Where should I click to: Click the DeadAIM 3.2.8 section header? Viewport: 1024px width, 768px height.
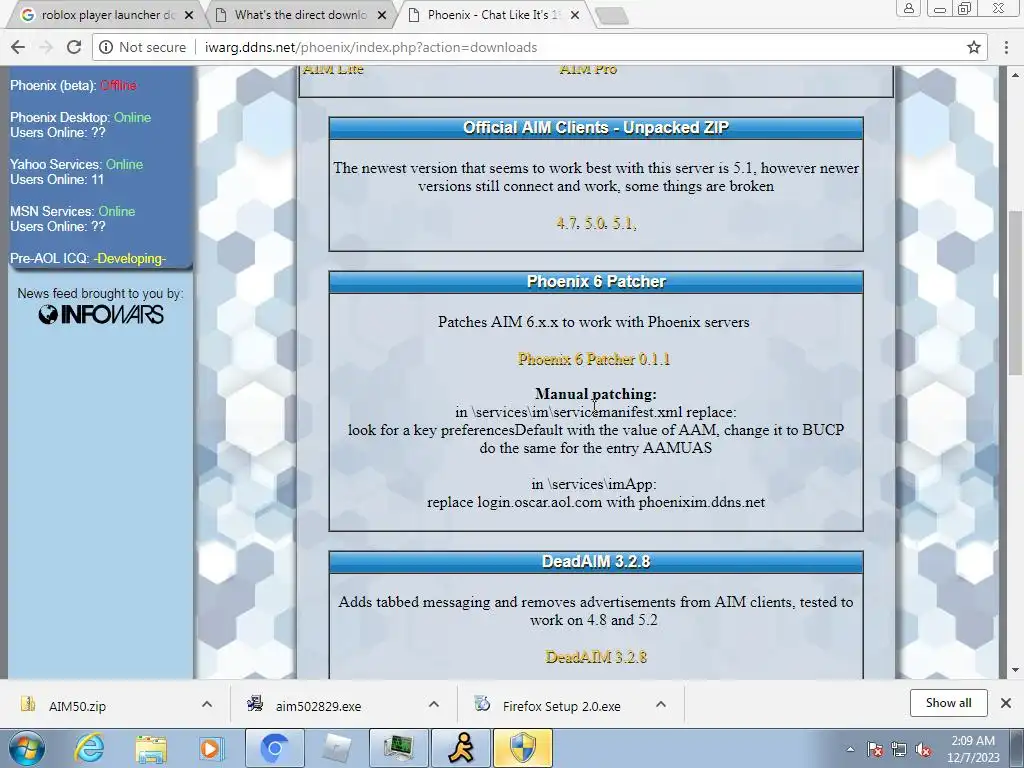point(596,562)
